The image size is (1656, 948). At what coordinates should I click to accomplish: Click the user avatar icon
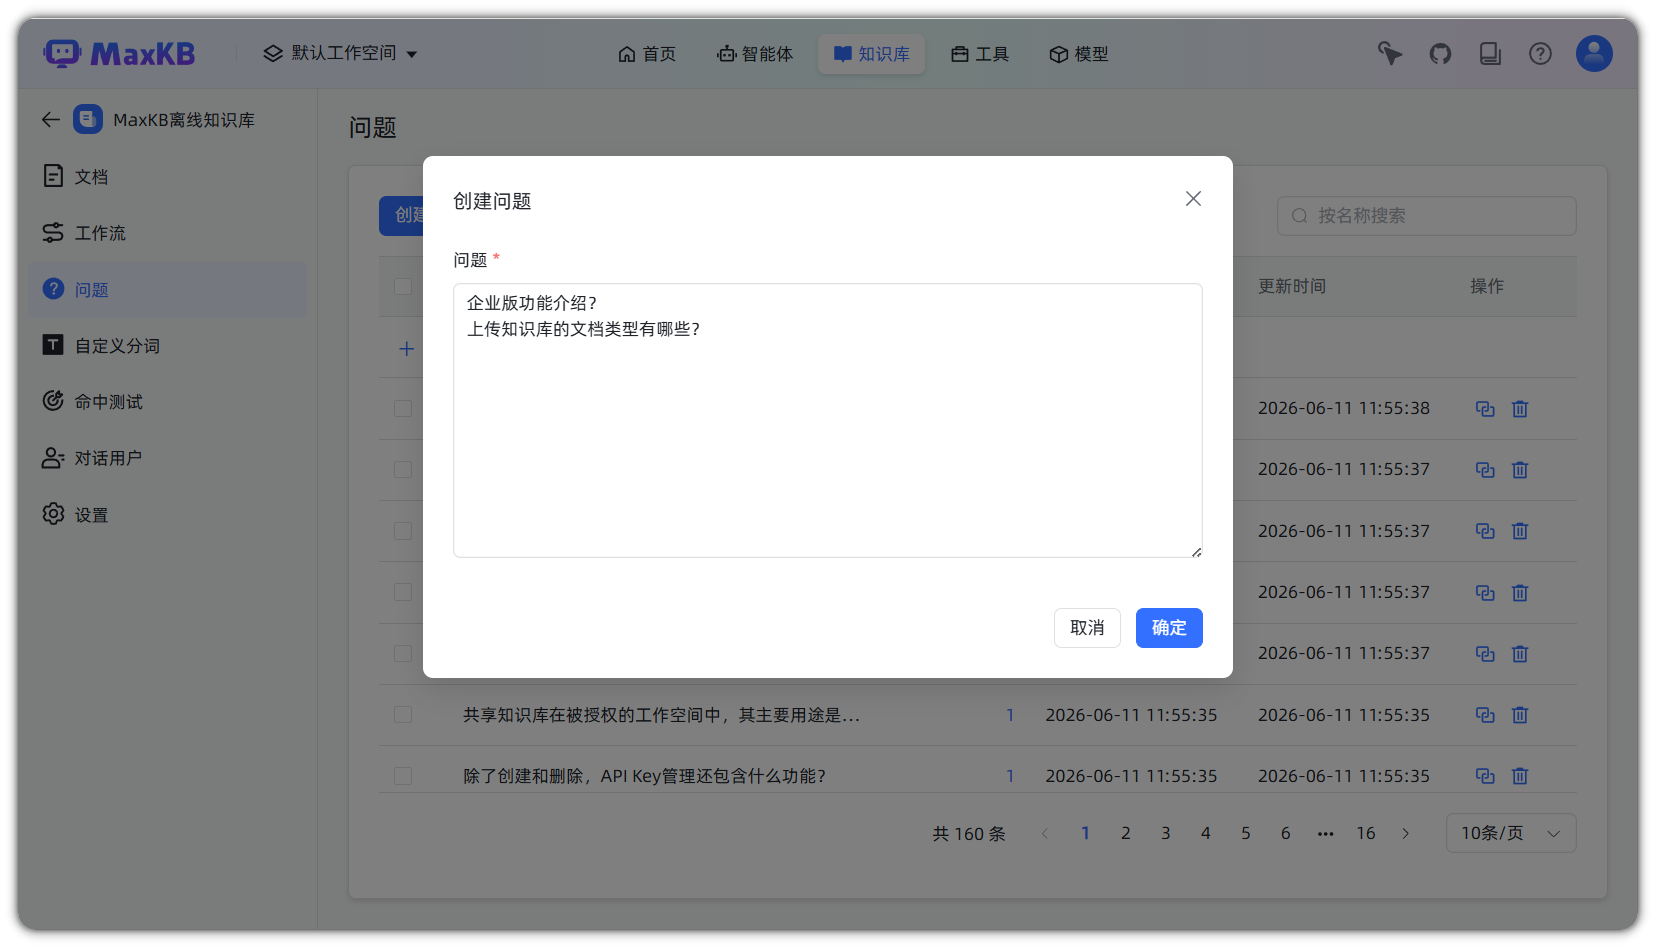coord(1594,54)
